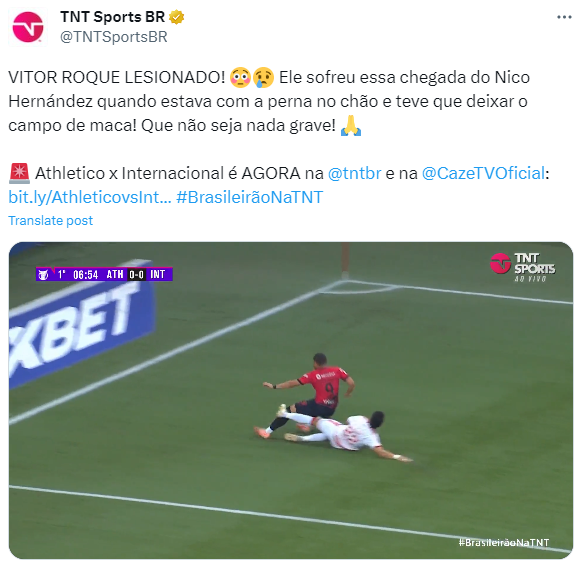Open the TNT Sports BR profile avatar
This screenshot has height=567, width=581.
[28, 27]
